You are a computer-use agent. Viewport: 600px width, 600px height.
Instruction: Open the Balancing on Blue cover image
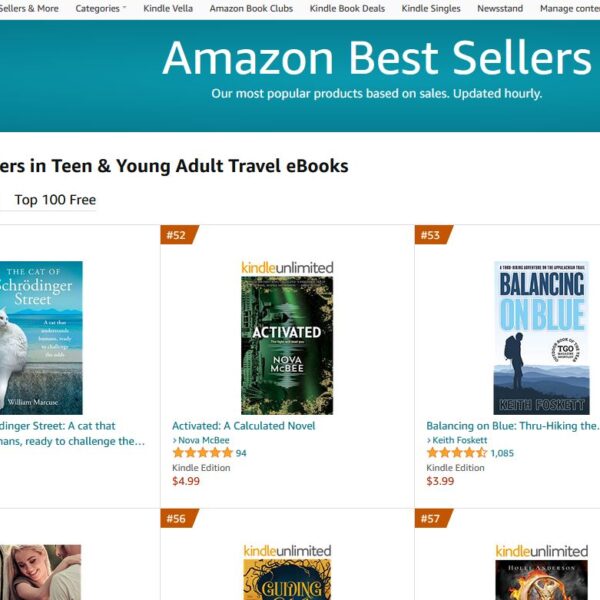tap(541, 338)
